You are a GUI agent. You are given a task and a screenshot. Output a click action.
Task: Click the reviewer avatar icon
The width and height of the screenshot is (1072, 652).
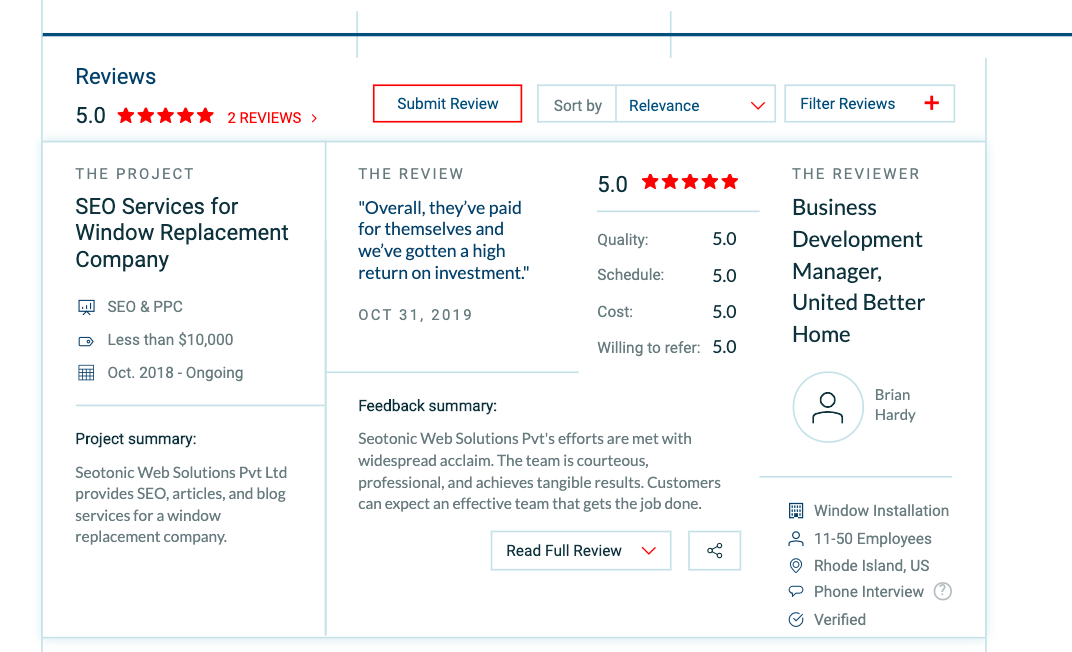827,407
